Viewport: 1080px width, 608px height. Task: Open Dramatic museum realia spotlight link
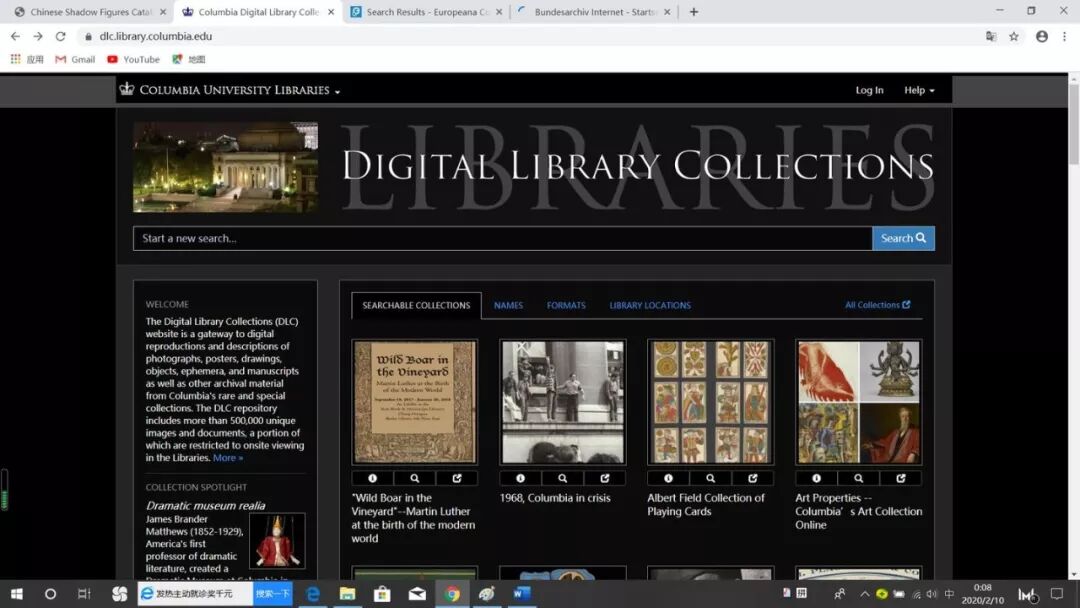click(205, 505)
